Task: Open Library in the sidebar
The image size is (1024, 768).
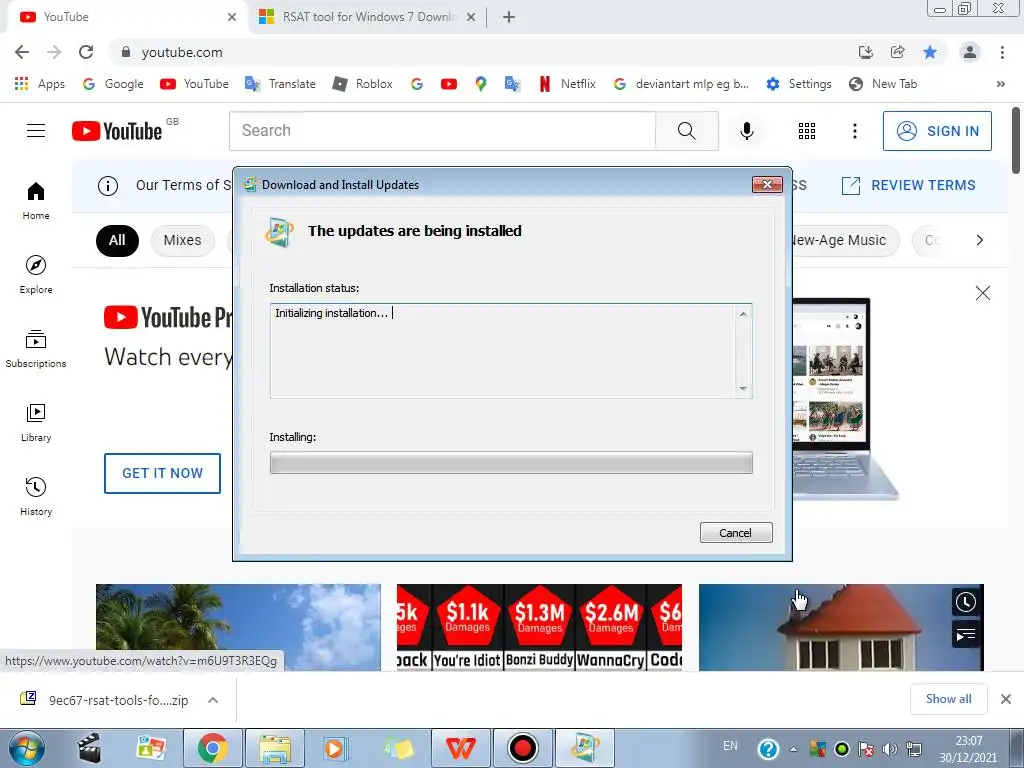Action: pos(36,423)
